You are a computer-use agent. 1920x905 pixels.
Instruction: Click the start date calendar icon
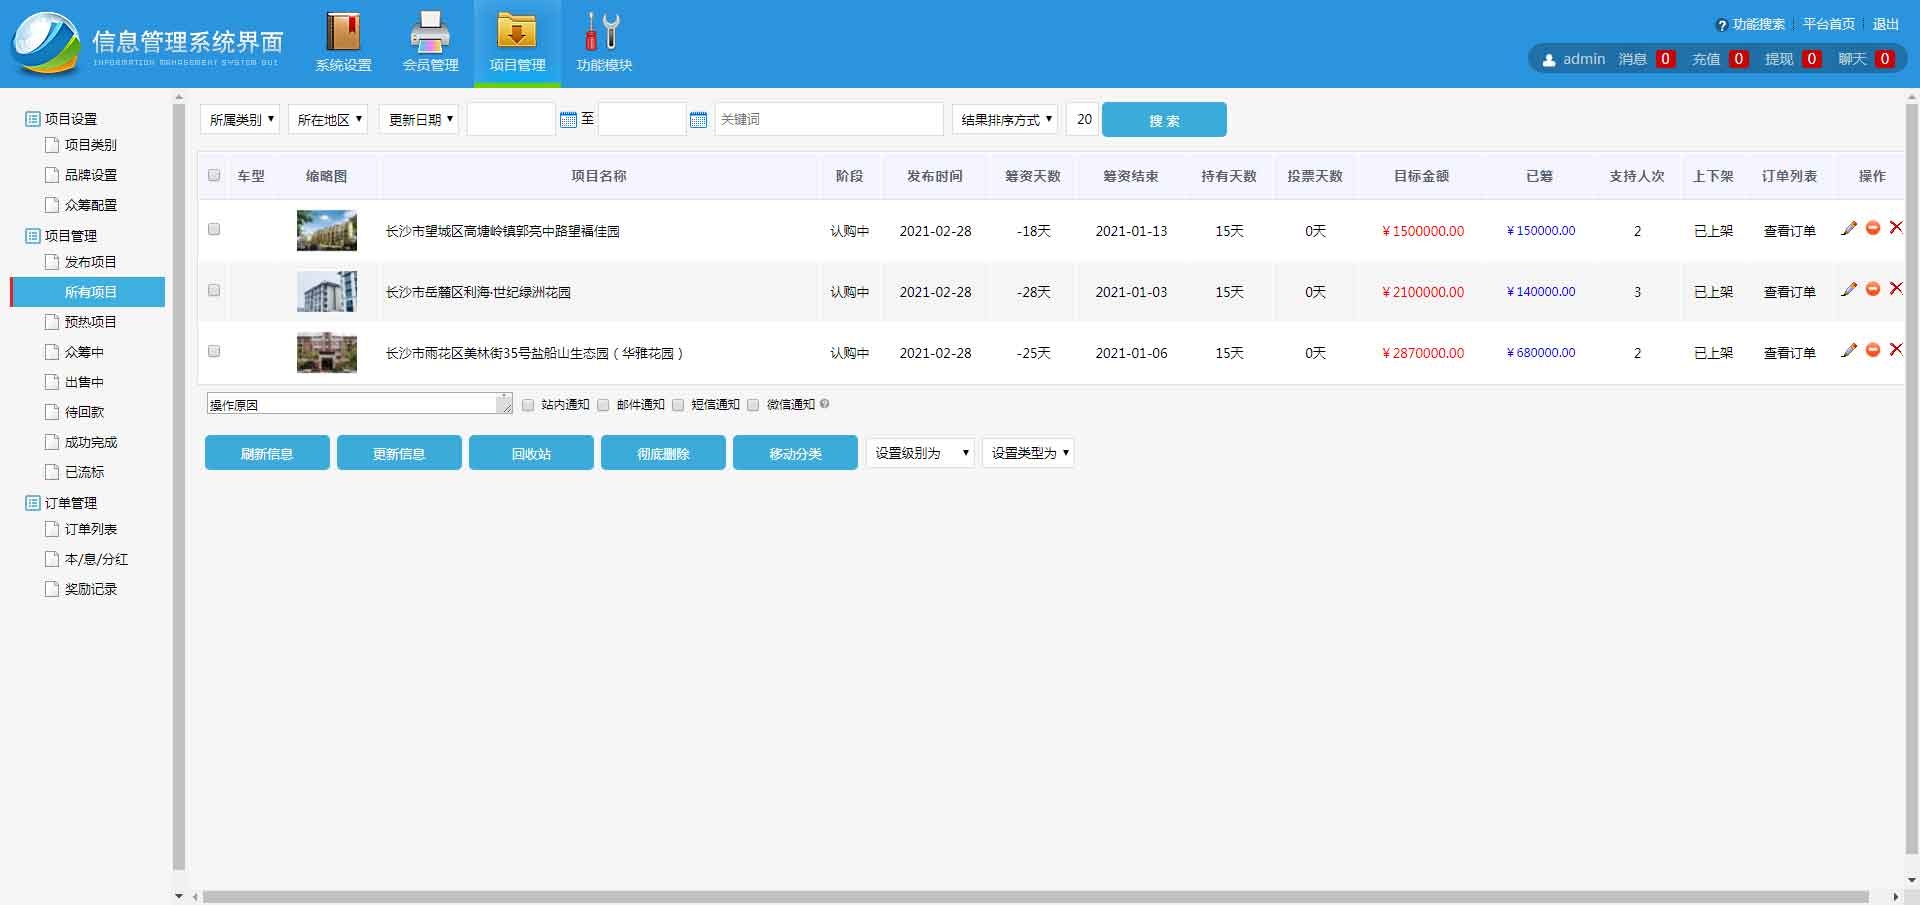point(568,120)
